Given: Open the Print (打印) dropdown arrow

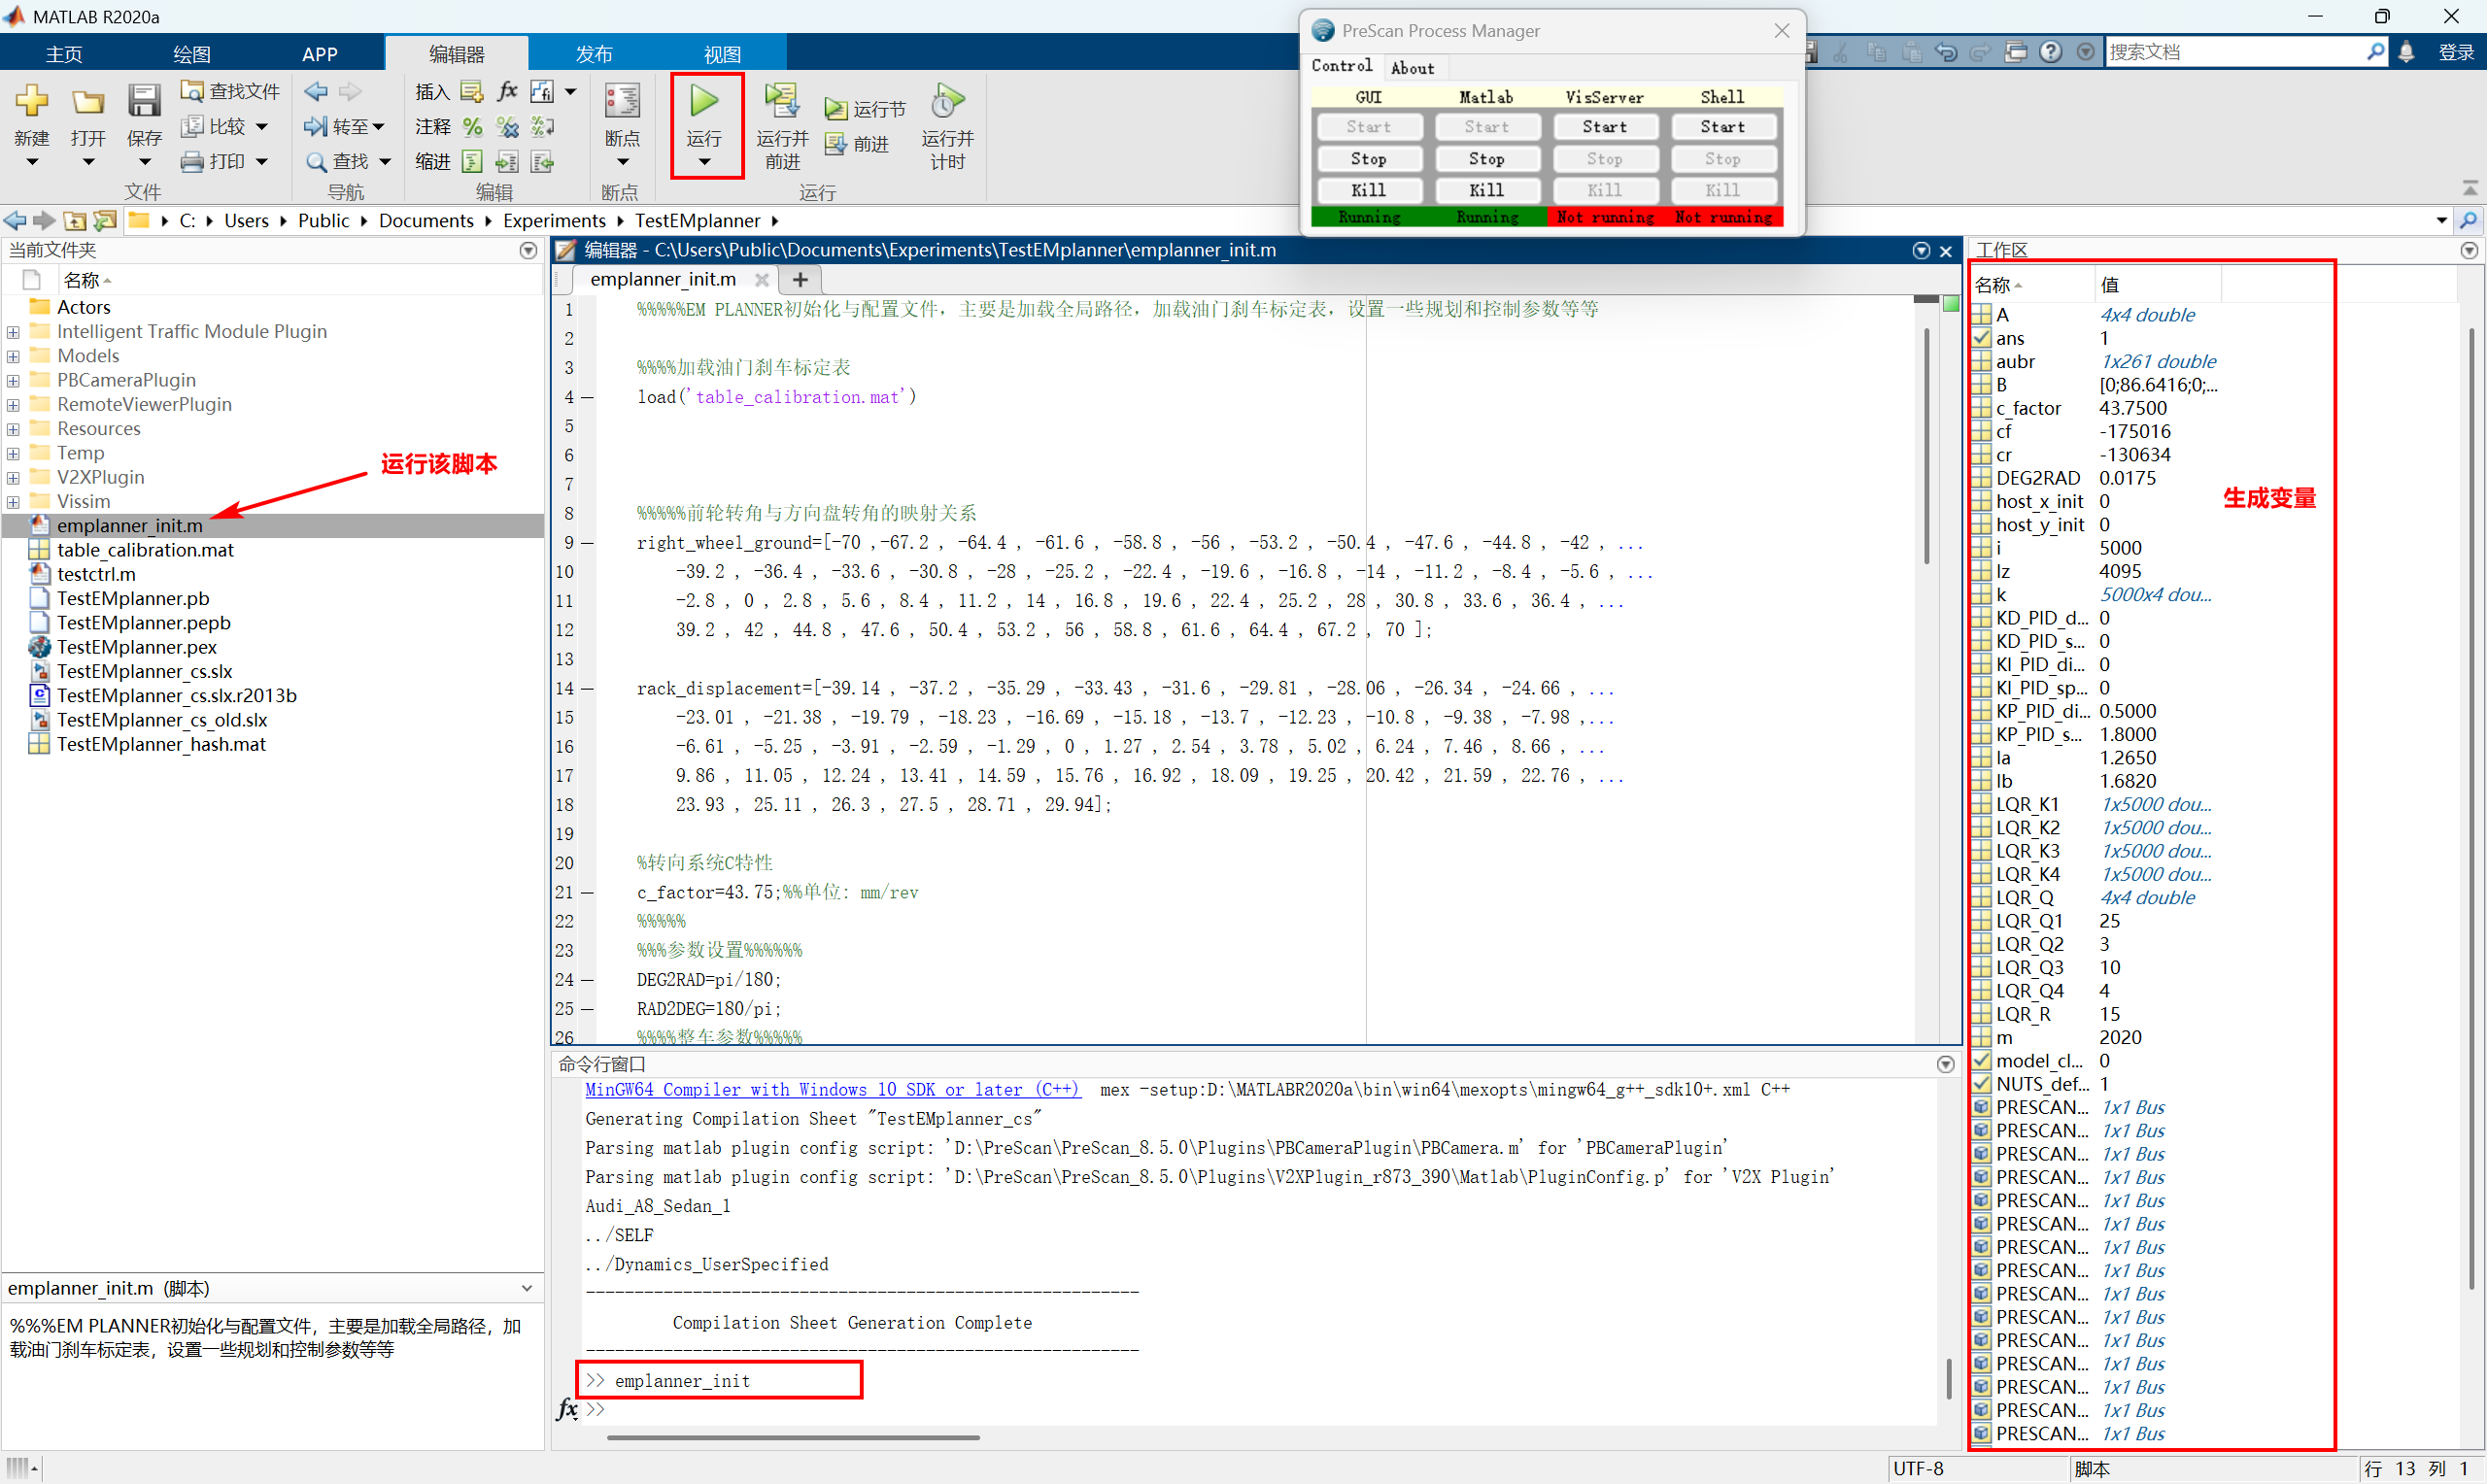Looking at the screenshot, I should click(262, 161).
